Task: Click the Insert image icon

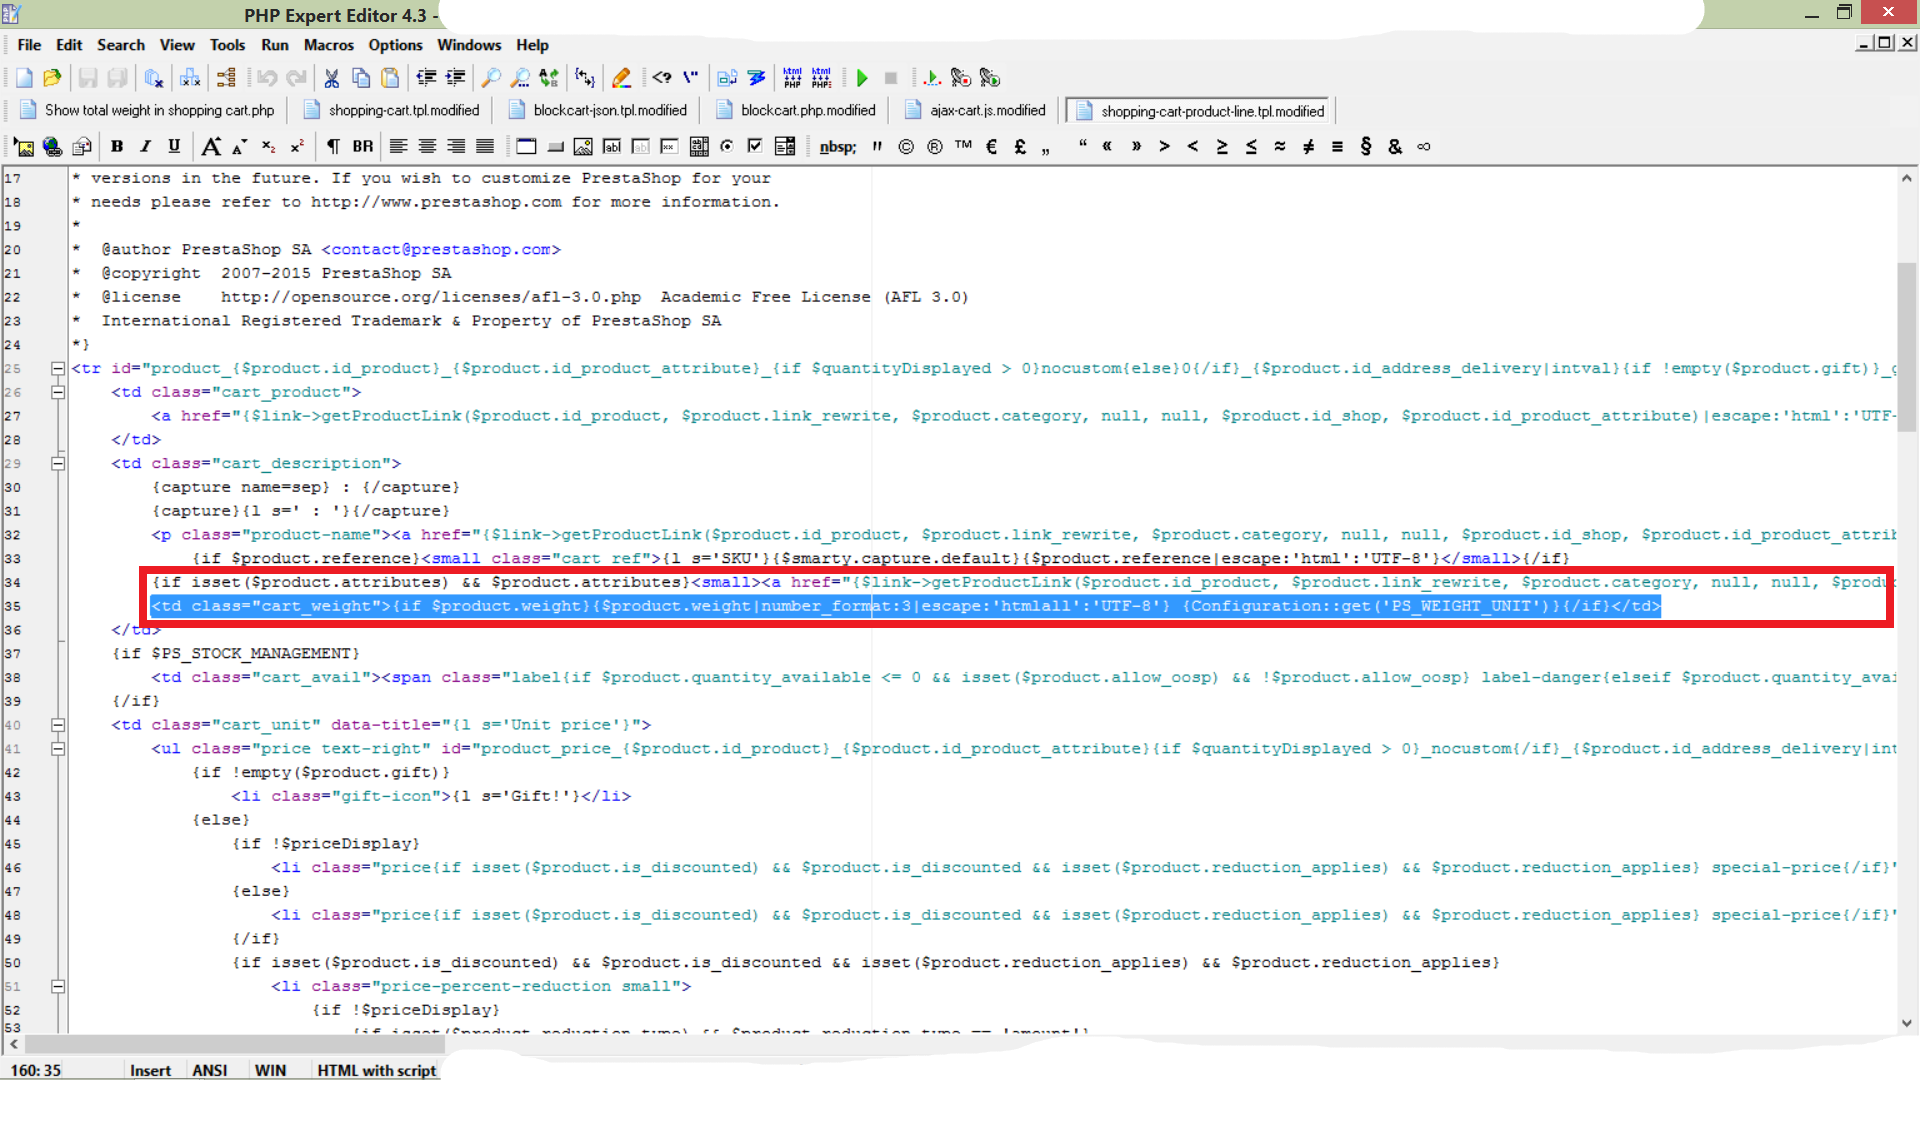Action: (x=24, y=147)
